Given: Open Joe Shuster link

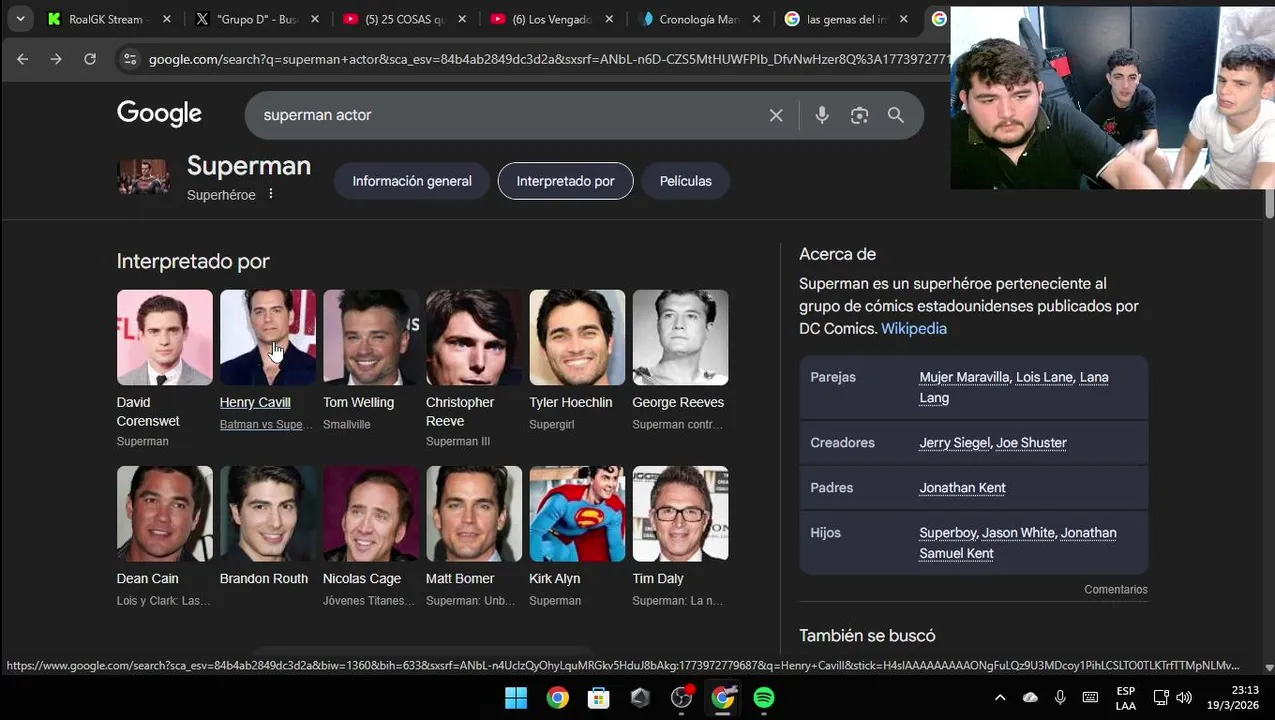Looking at the screenshot, I should coord(1031,442).
